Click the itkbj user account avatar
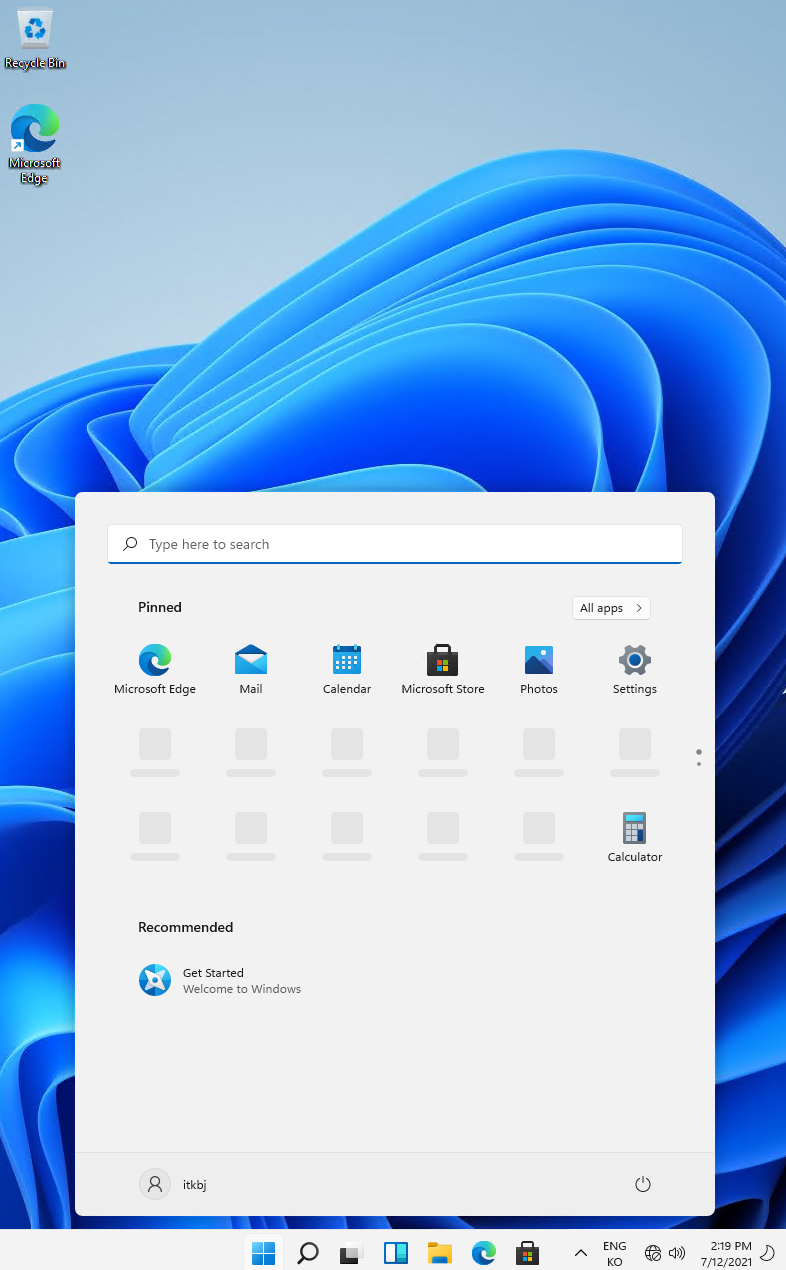 (155, 1184)
